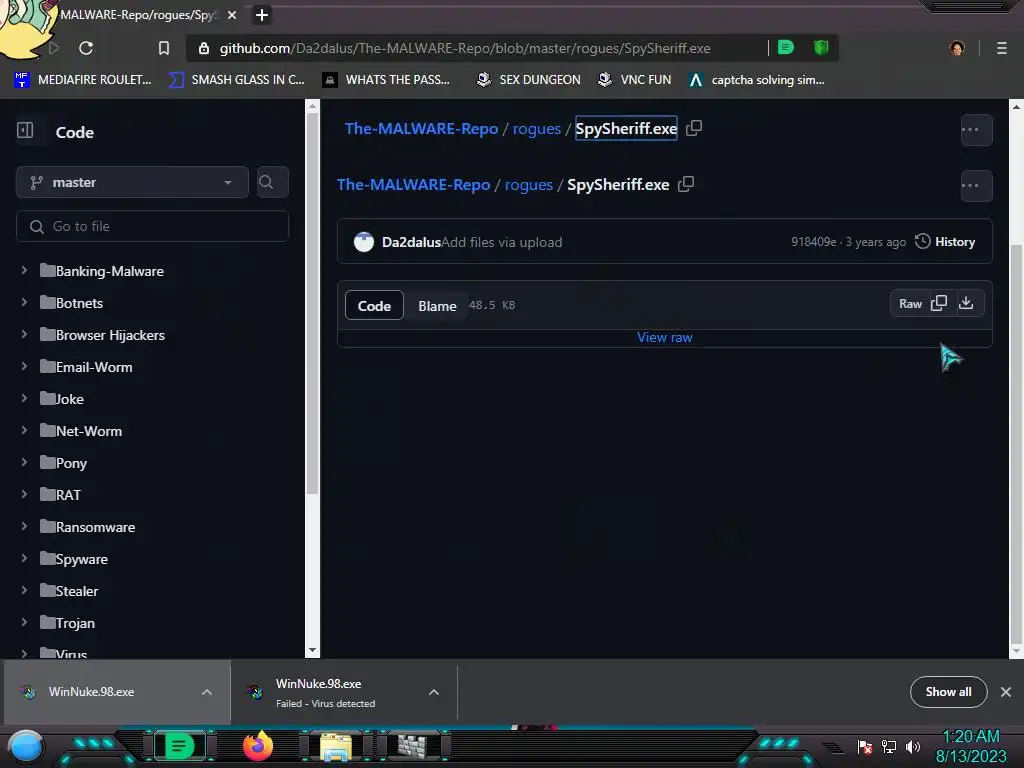The height and width of the screenshot is (768, 1024).
Task: Click the firewall brick-wall taskbar icon
Action: pos(412,746)
